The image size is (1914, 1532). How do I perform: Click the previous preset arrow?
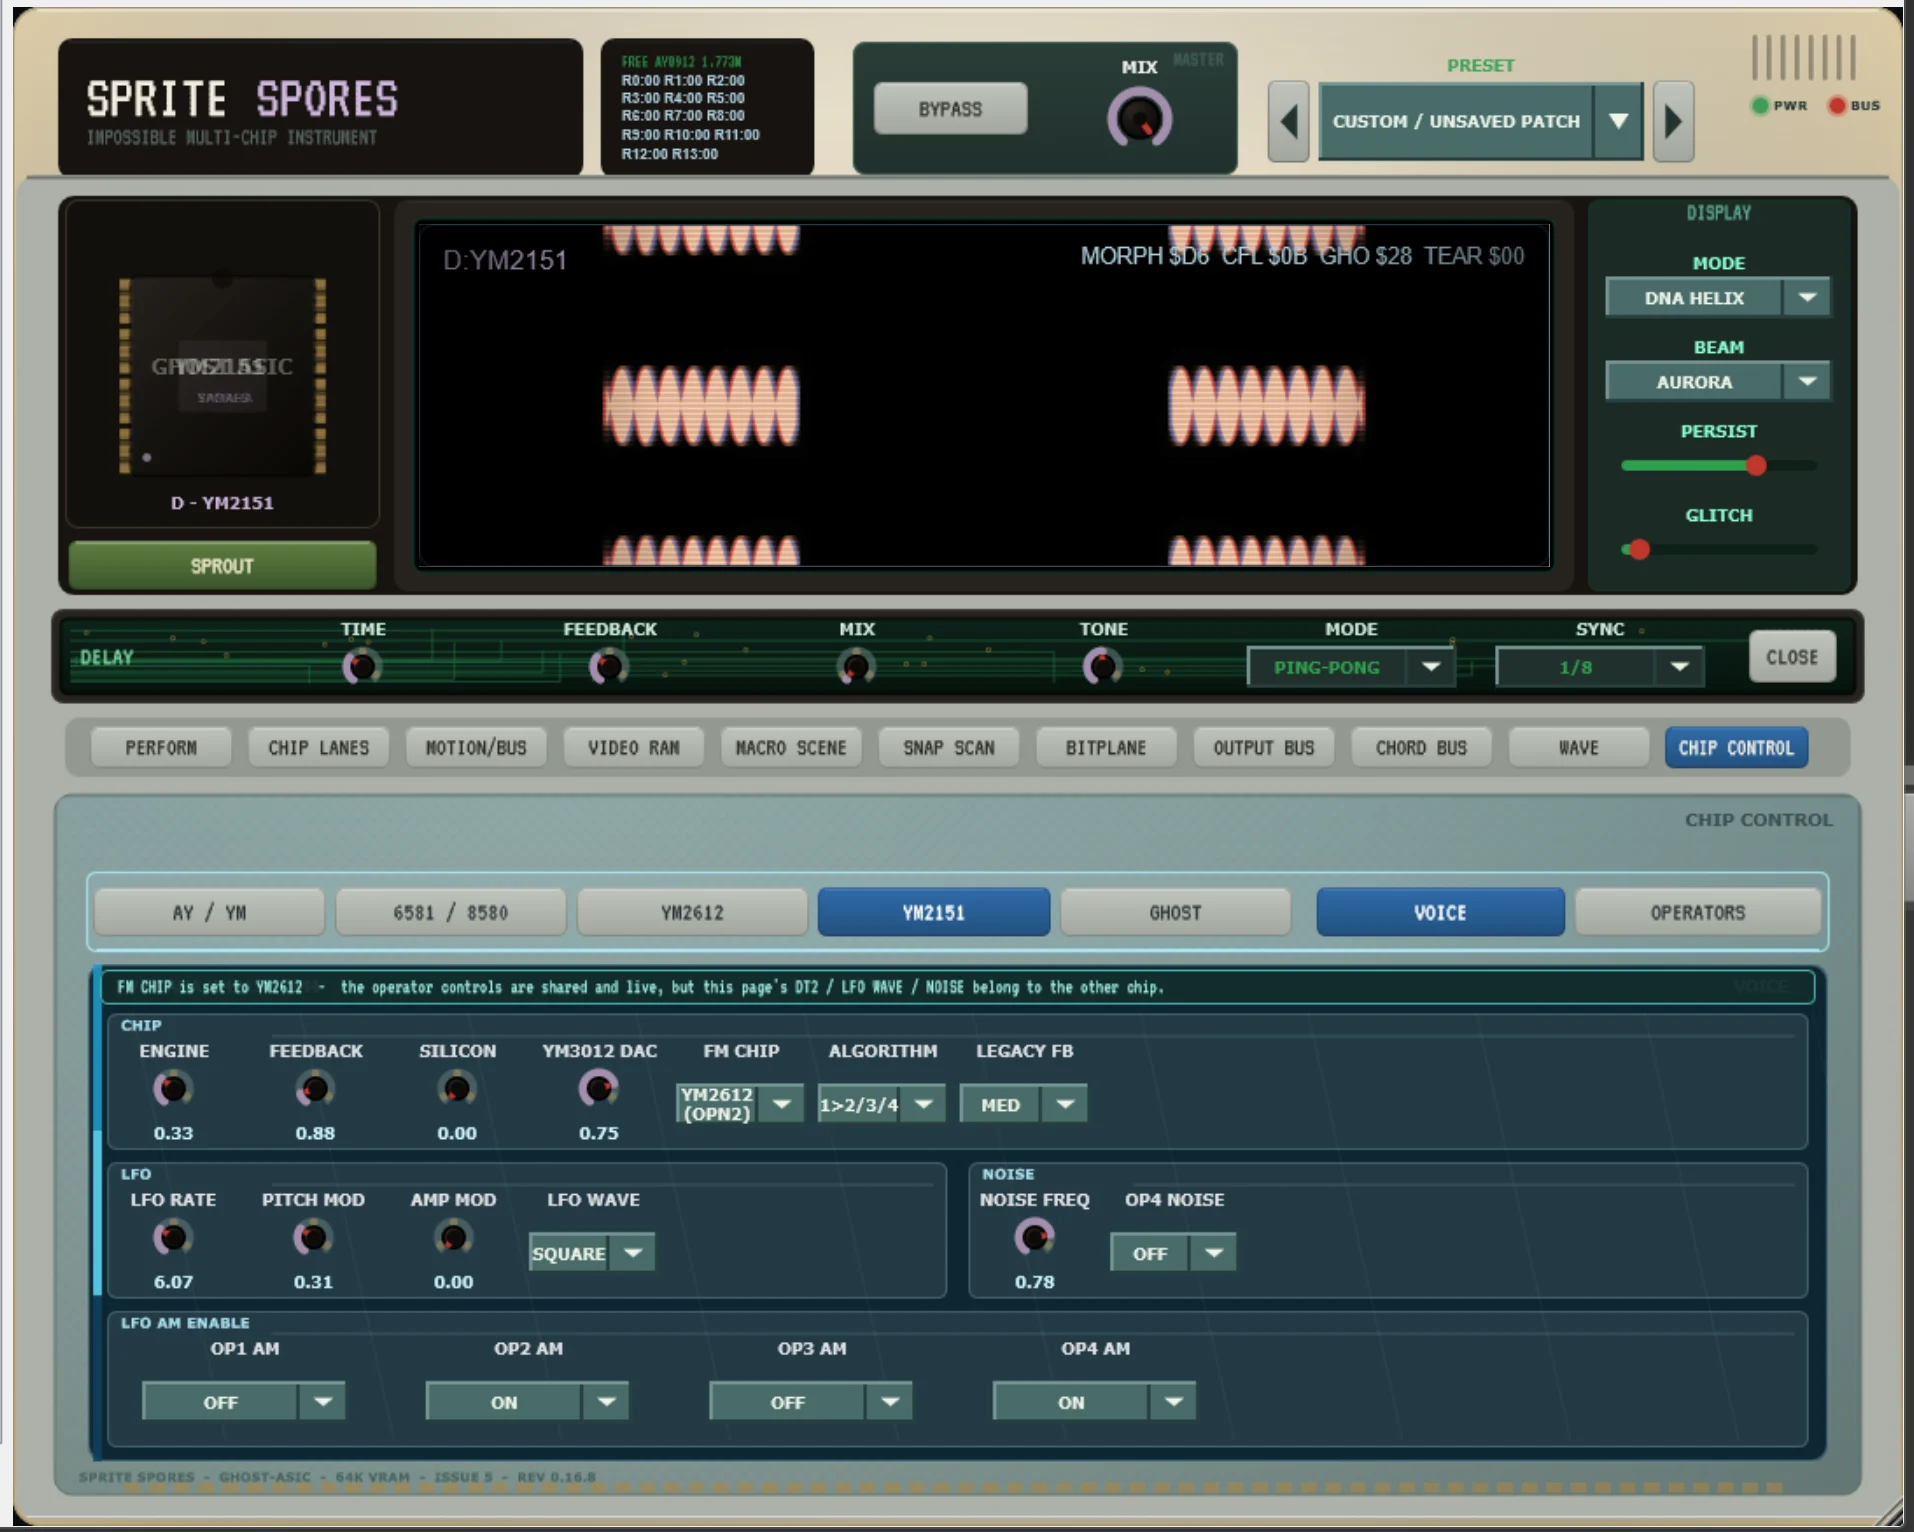1288,121
